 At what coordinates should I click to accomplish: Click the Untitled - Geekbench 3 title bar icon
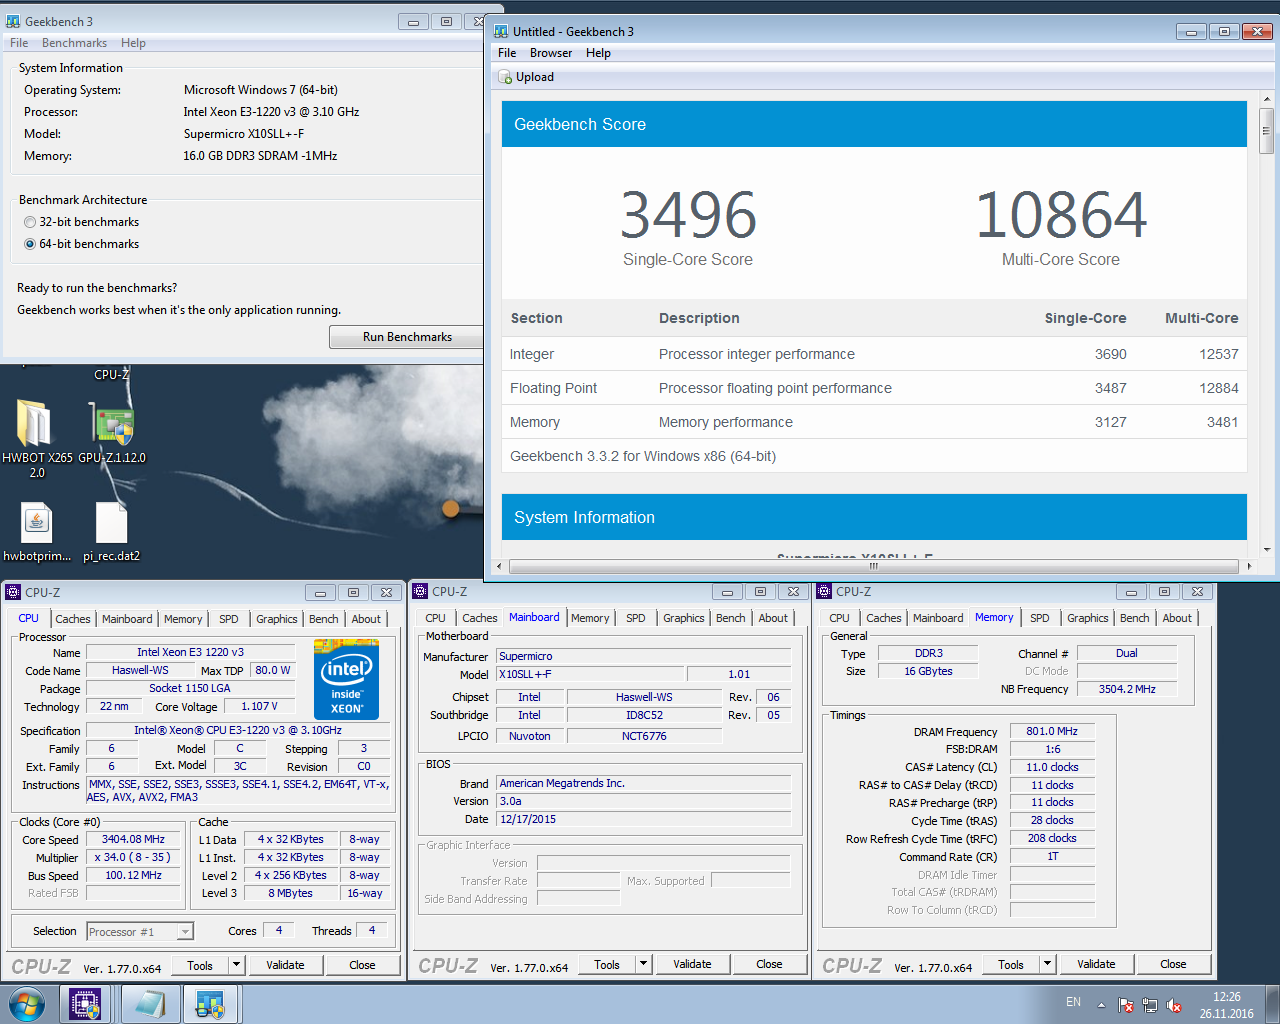[x=501, y=31]
